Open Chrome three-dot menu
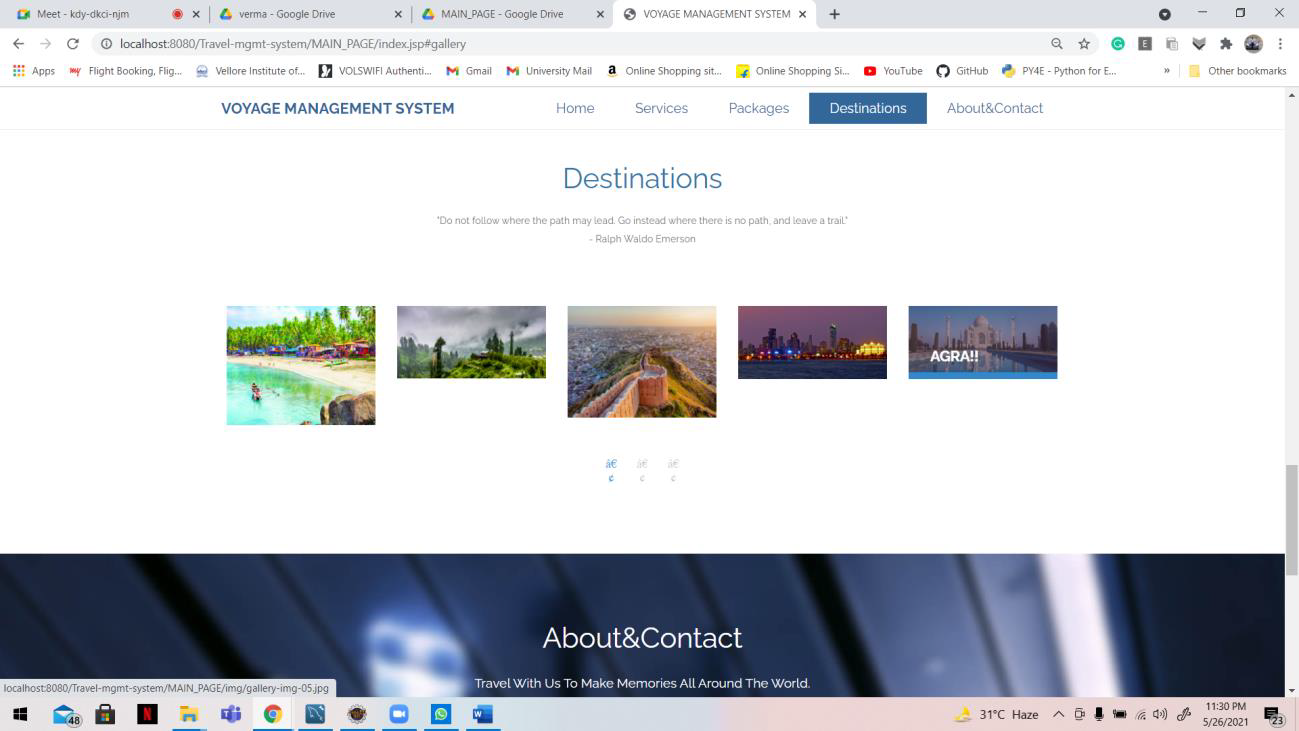 click(1280, 44)
